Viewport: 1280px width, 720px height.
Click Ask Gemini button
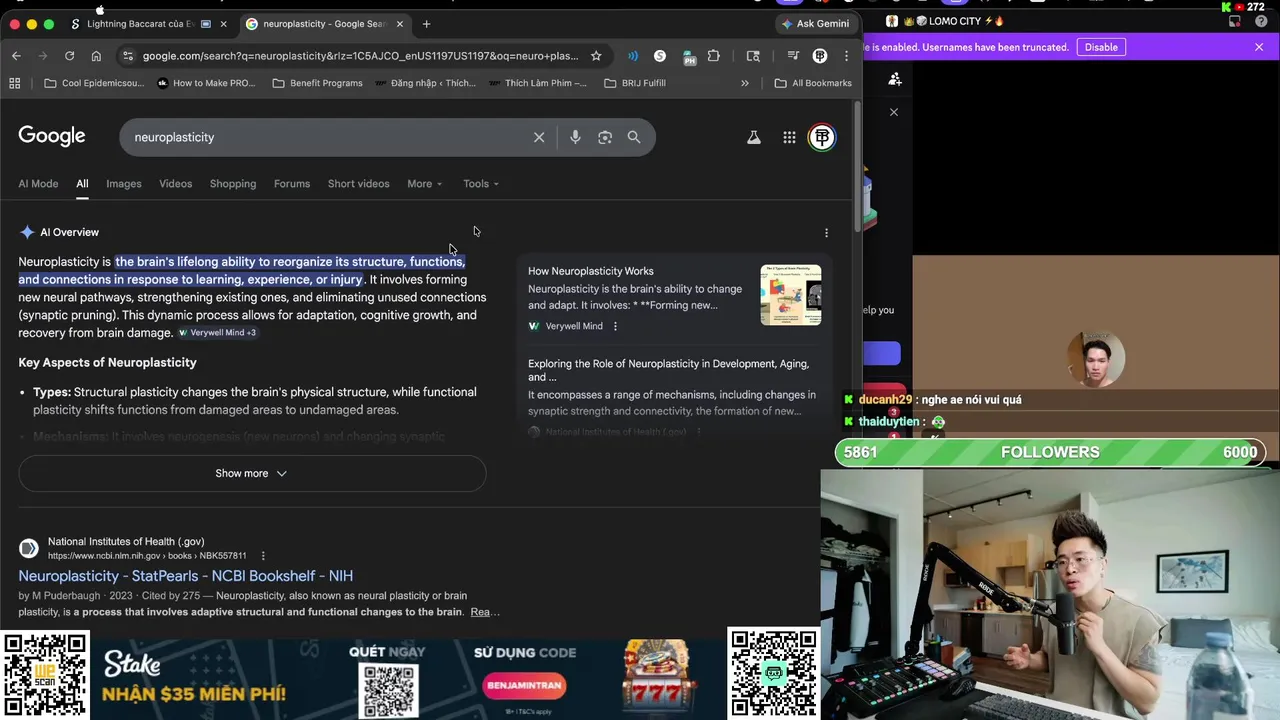[816, 24]
